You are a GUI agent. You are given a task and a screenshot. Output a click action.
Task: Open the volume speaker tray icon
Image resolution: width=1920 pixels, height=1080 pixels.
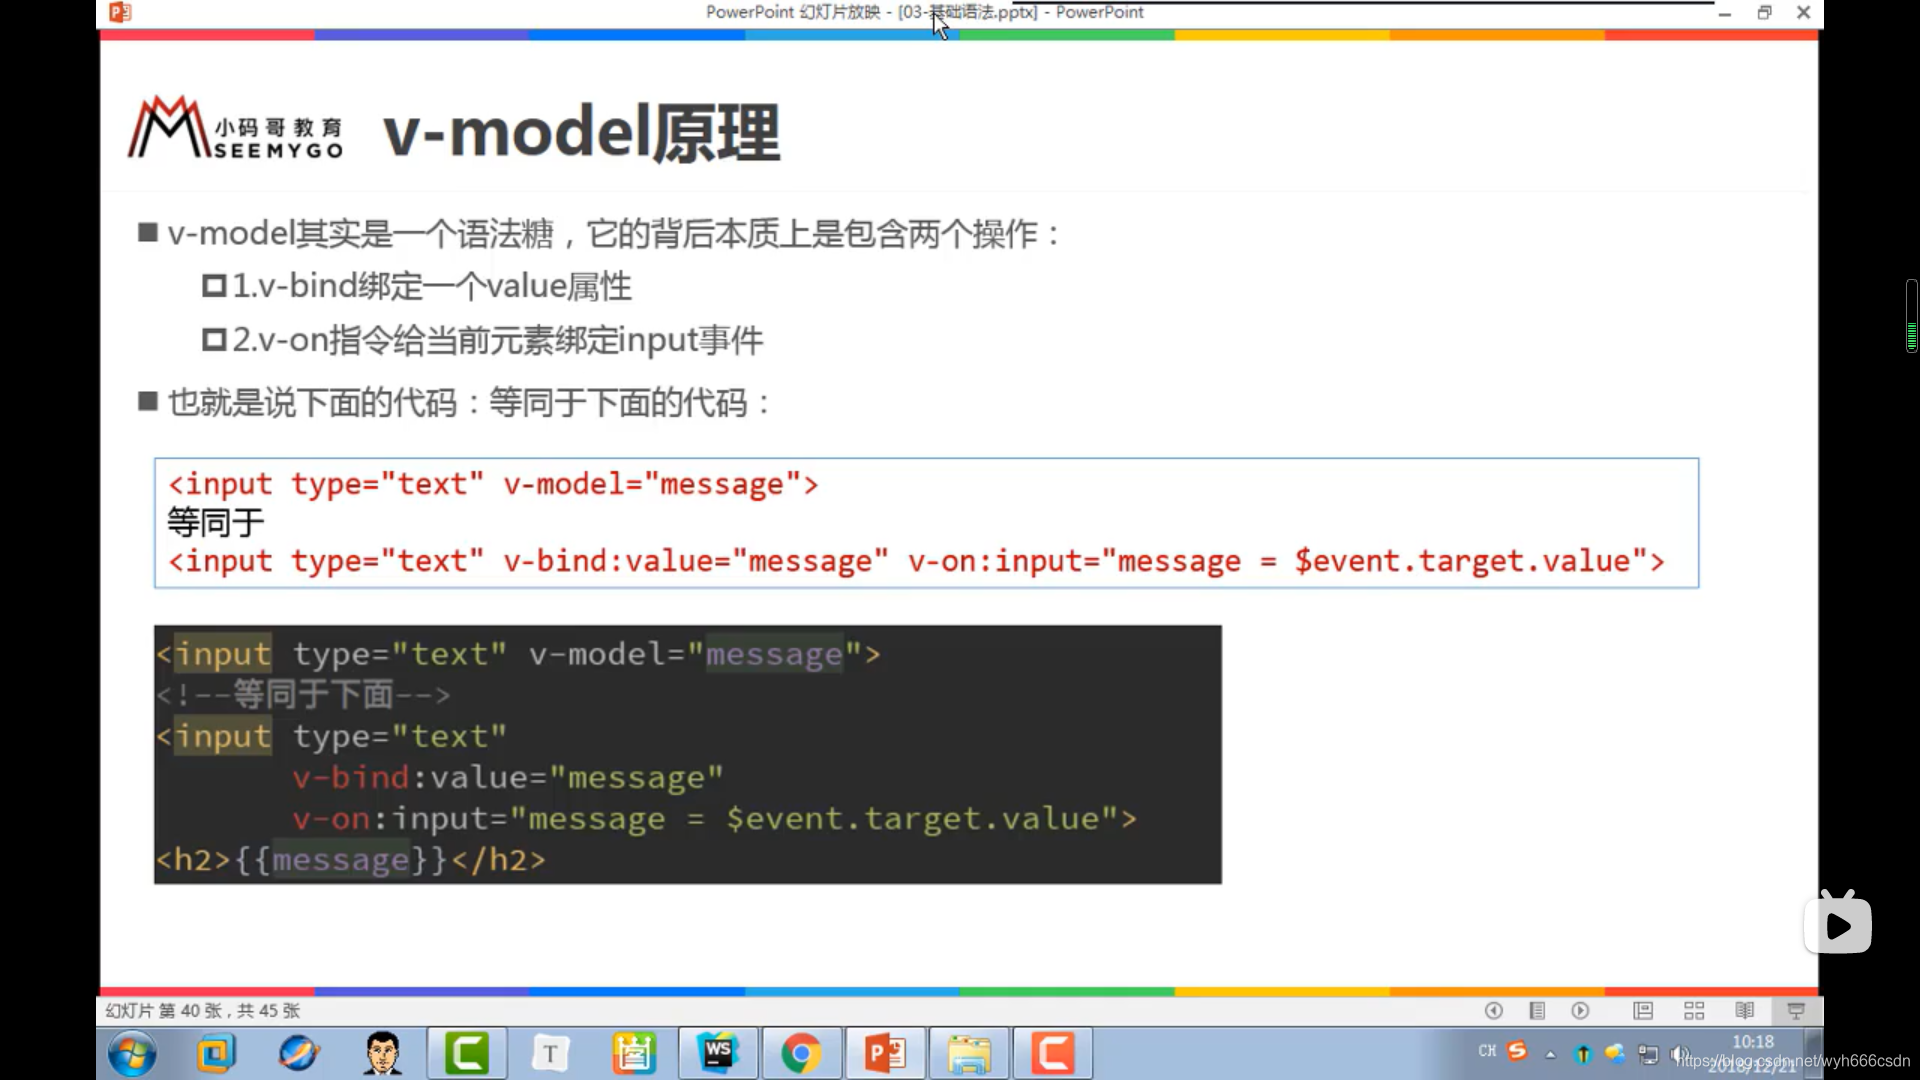(1676, 1054)
